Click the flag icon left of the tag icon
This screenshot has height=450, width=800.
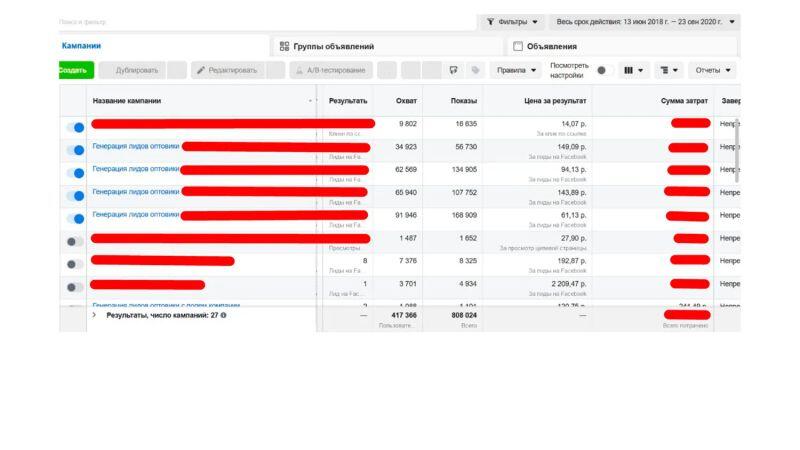point(454,70)
